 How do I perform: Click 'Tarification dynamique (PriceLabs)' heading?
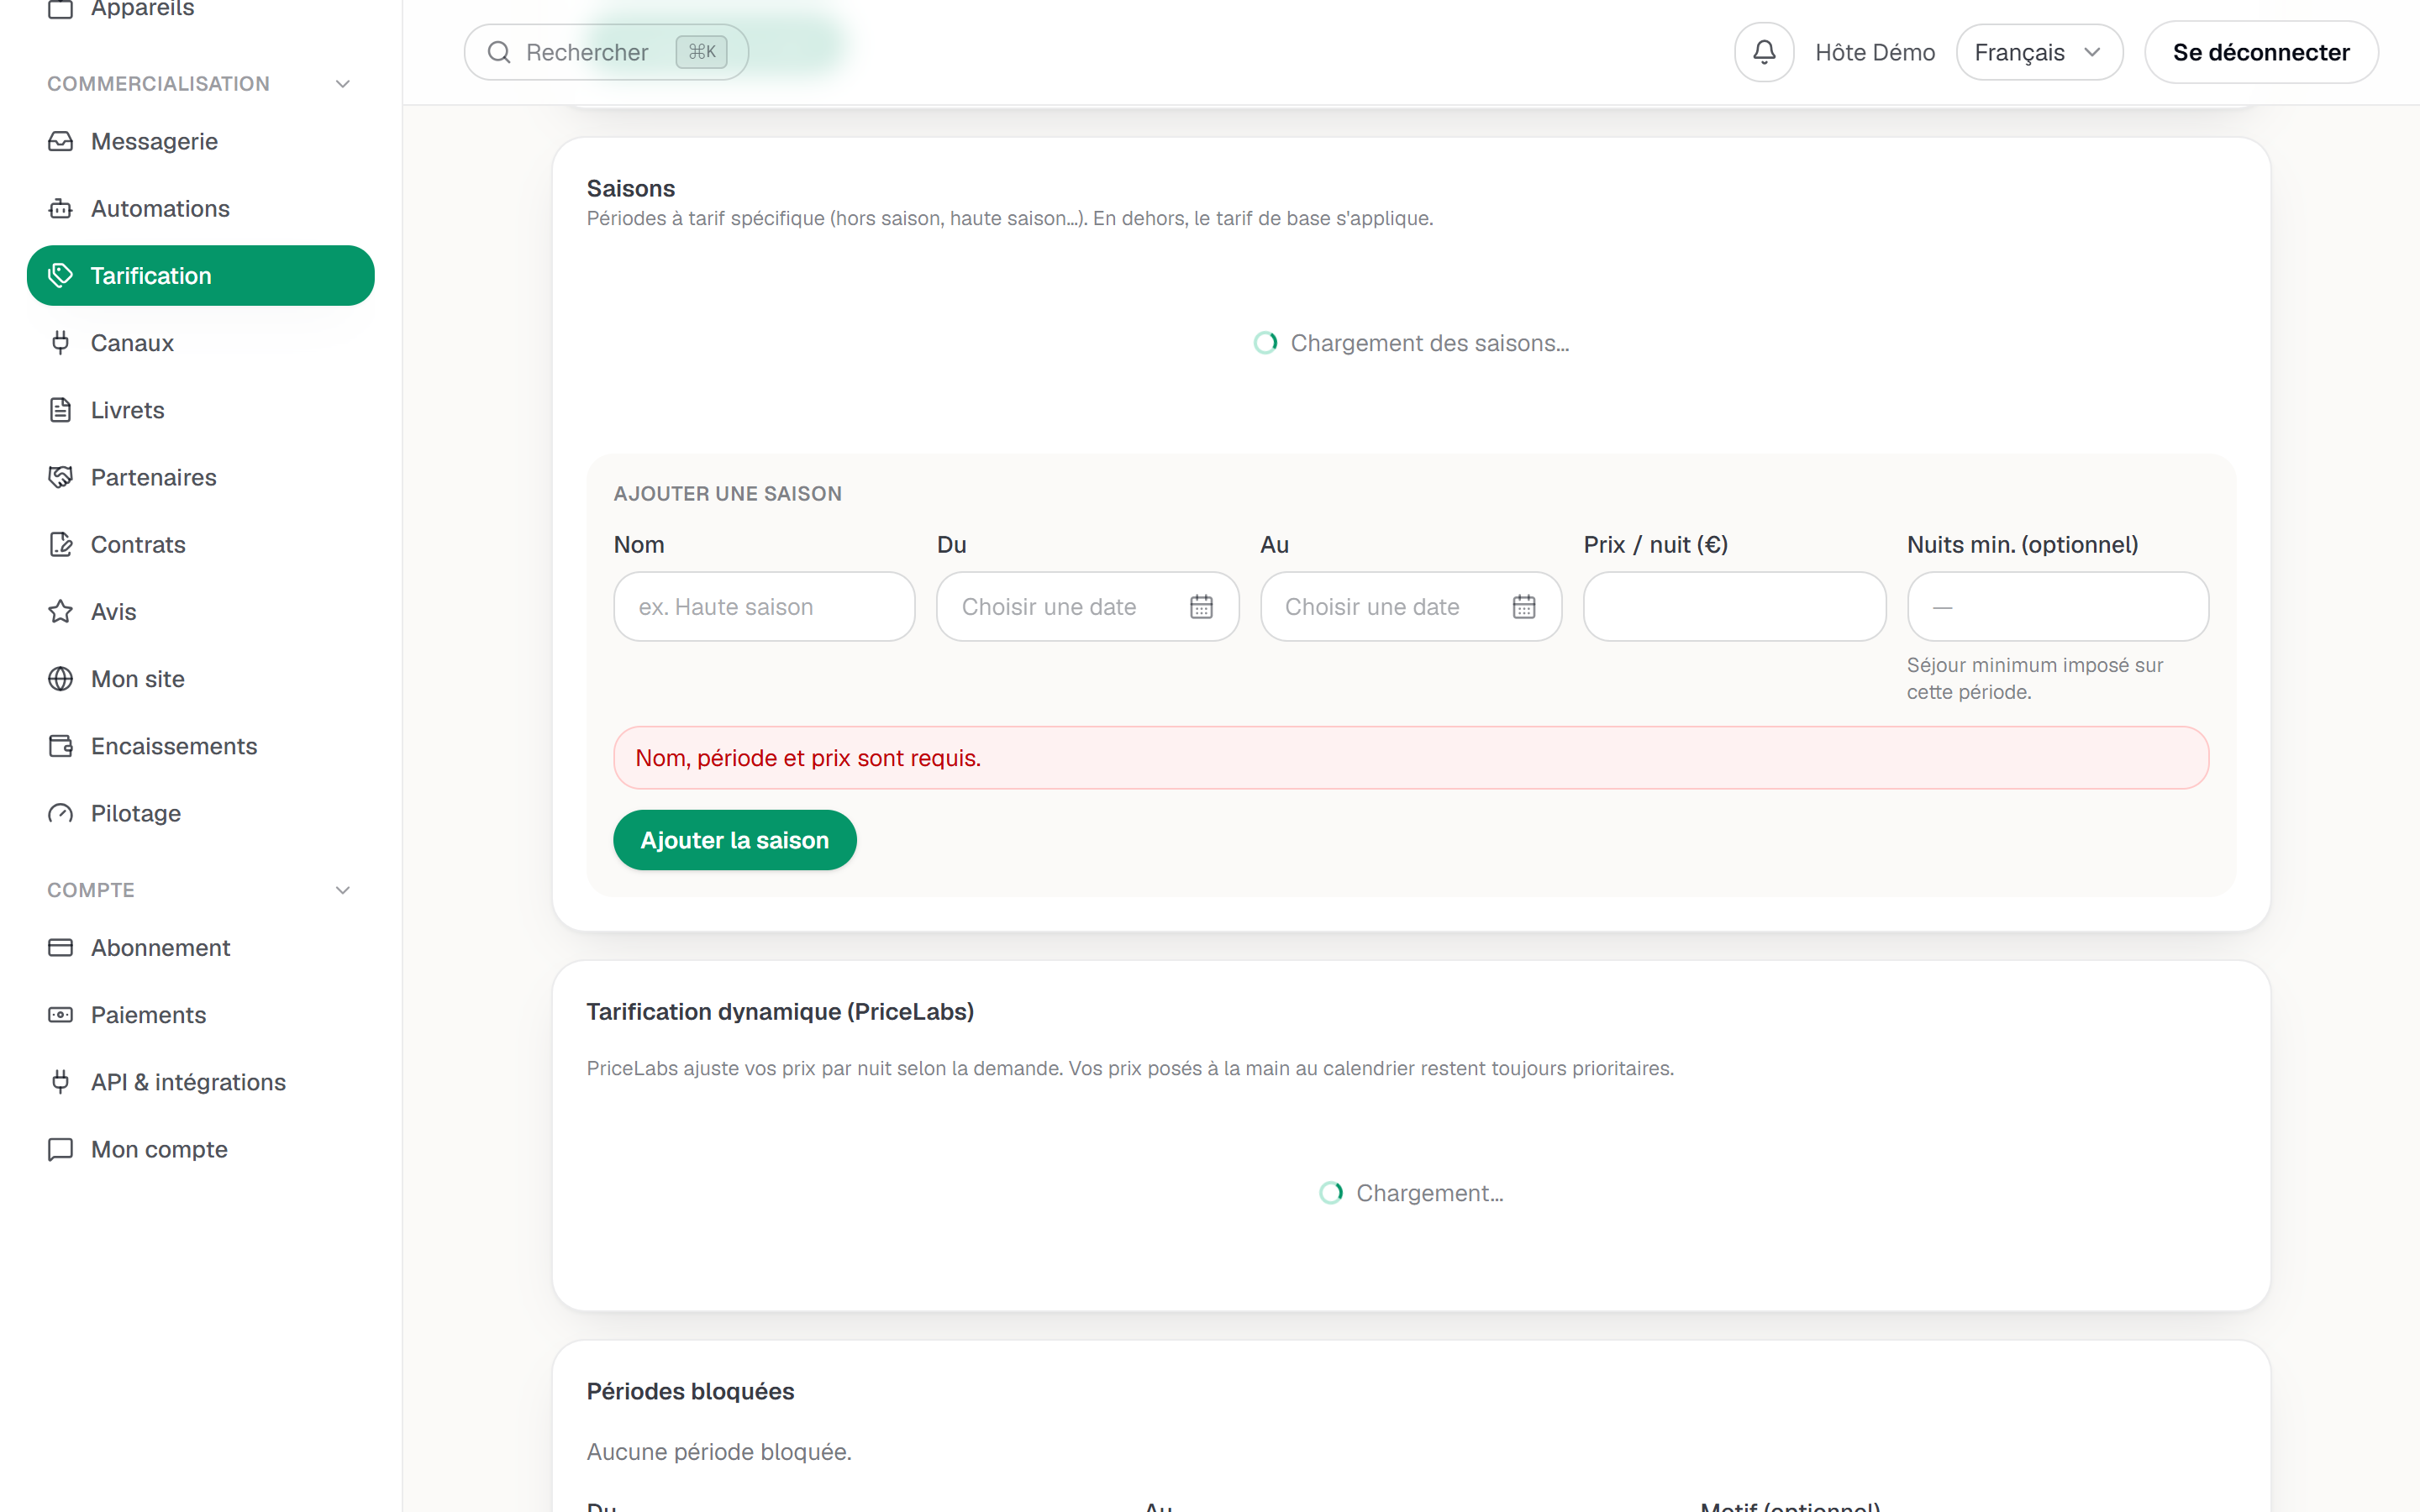tap(780, 1012)
